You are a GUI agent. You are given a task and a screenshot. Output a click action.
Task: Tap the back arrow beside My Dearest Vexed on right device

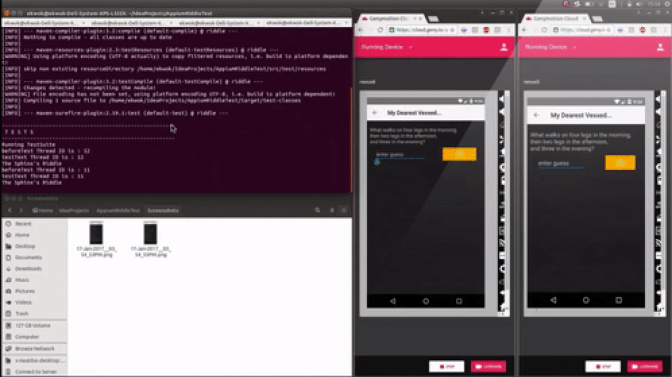[x=537, y=115]
